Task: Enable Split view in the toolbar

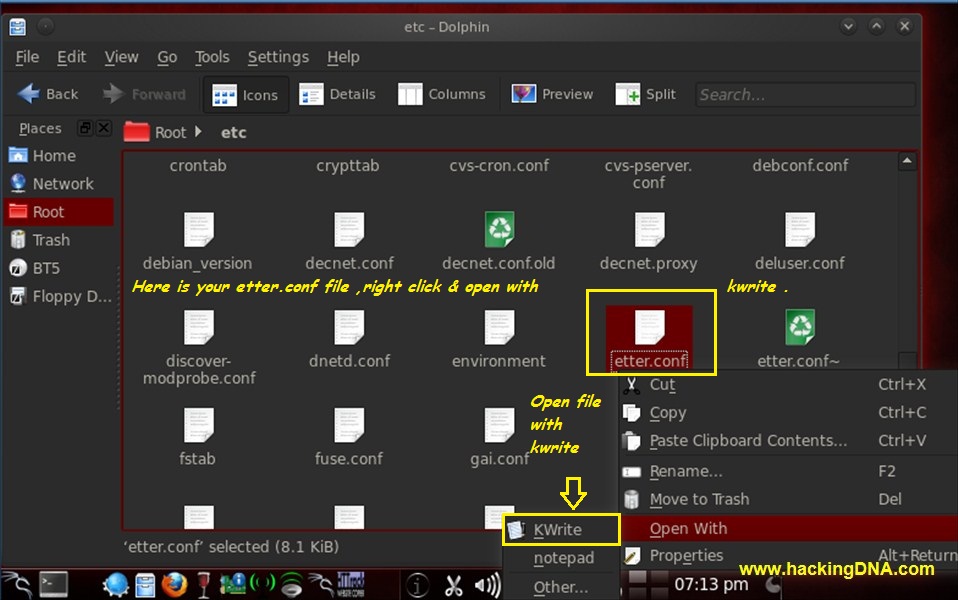Action: [x=645, y=94]
